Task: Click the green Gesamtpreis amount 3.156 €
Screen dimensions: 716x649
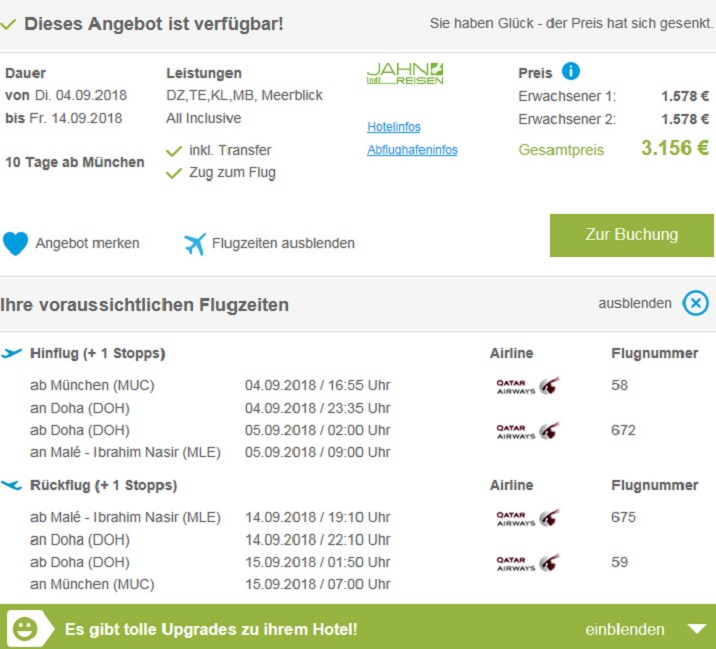Action: click(674, 149)
